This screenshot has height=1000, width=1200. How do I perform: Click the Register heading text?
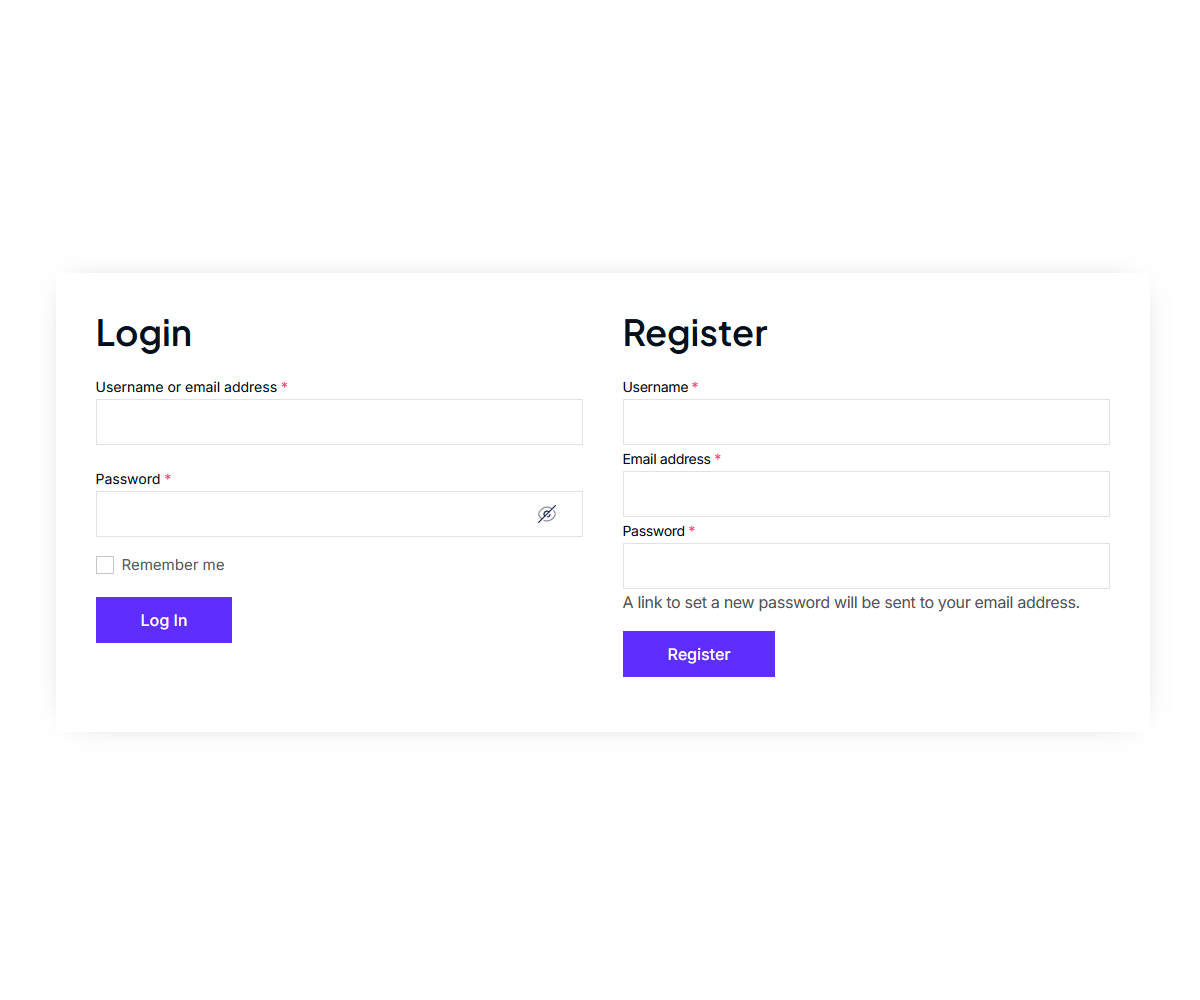pos(695,333)
